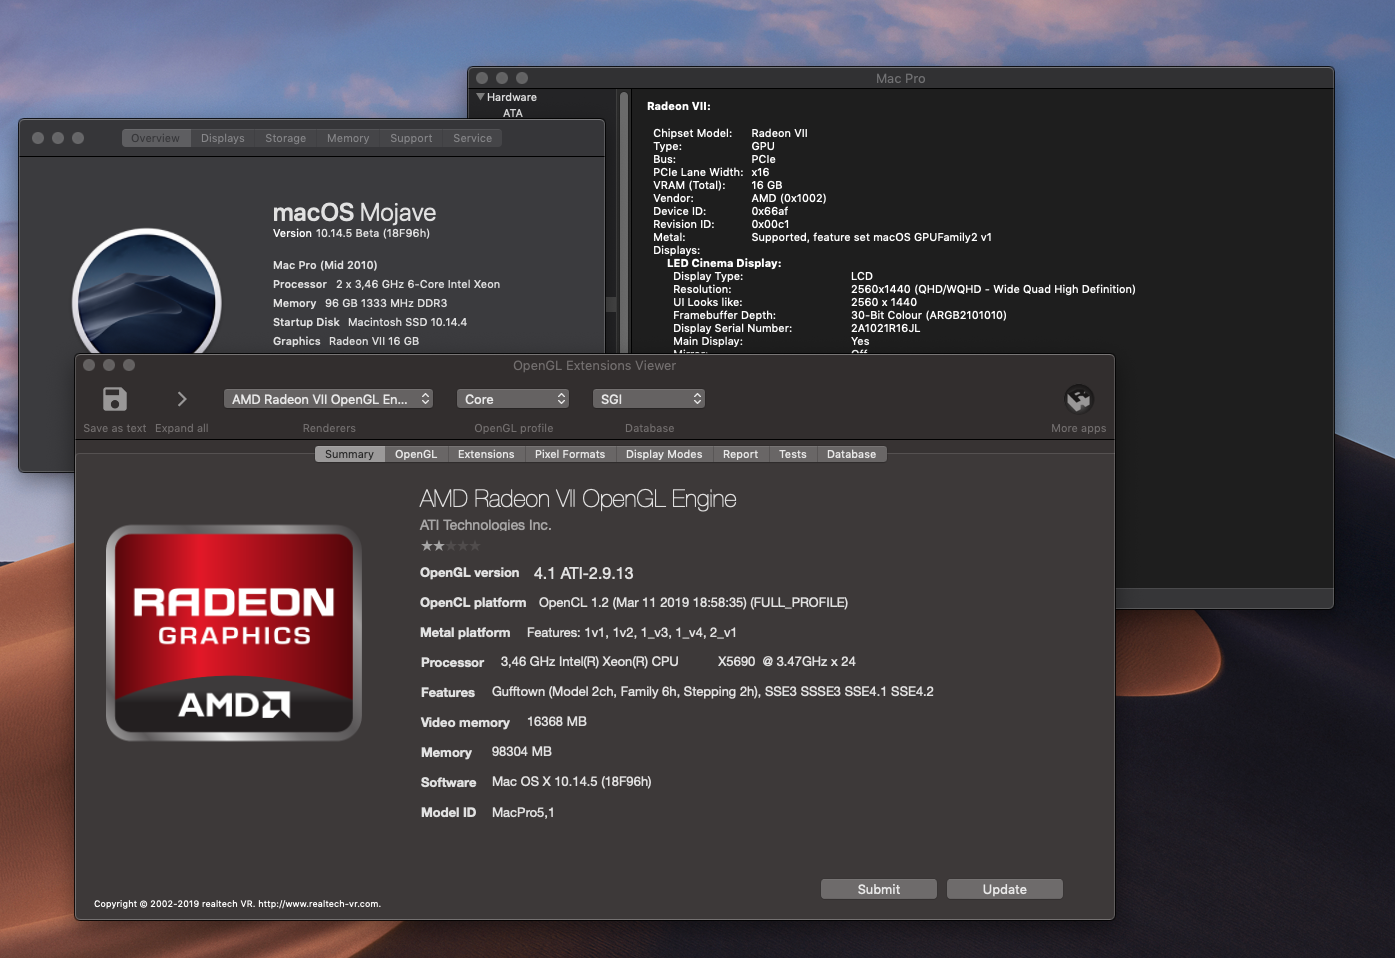Screen dimensions: 1395x958
Task: Open the Display Modes tab
Action: (x=664, y=454)
